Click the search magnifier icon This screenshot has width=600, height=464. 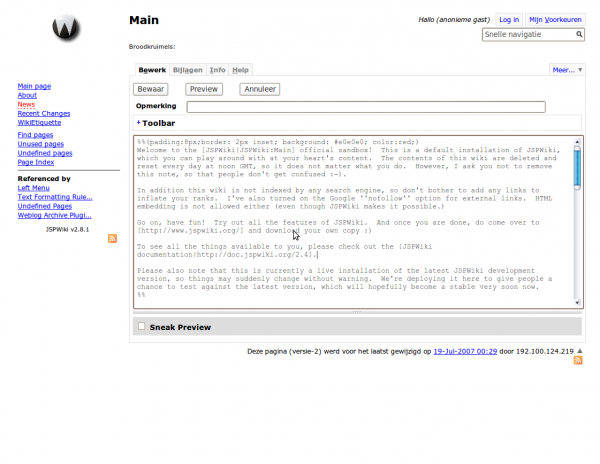579,34
